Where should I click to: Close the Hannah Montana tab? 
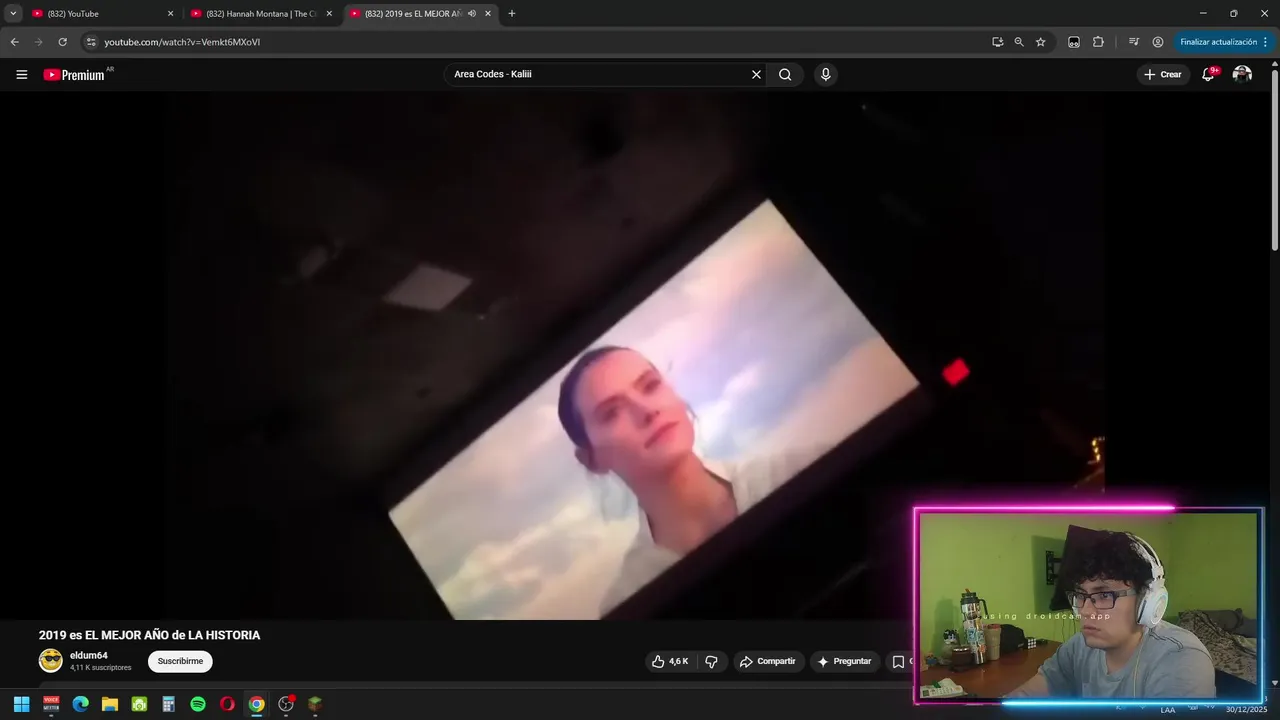329,14
